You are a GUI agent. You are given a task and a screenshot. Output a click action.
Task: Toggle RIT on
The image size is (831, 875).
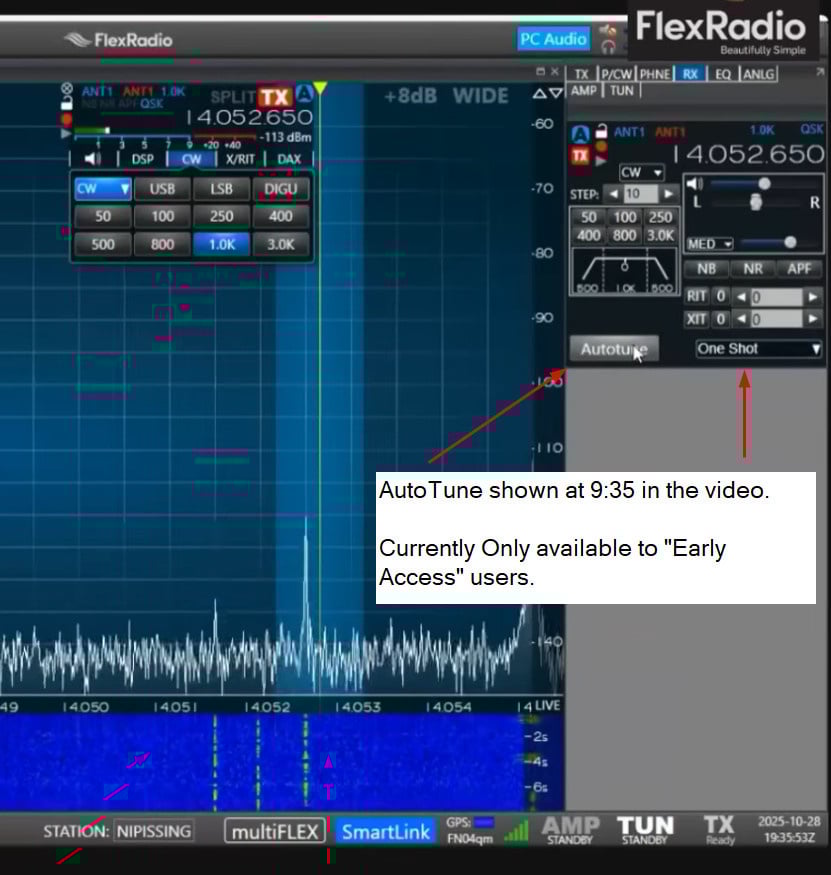point(696,296)
